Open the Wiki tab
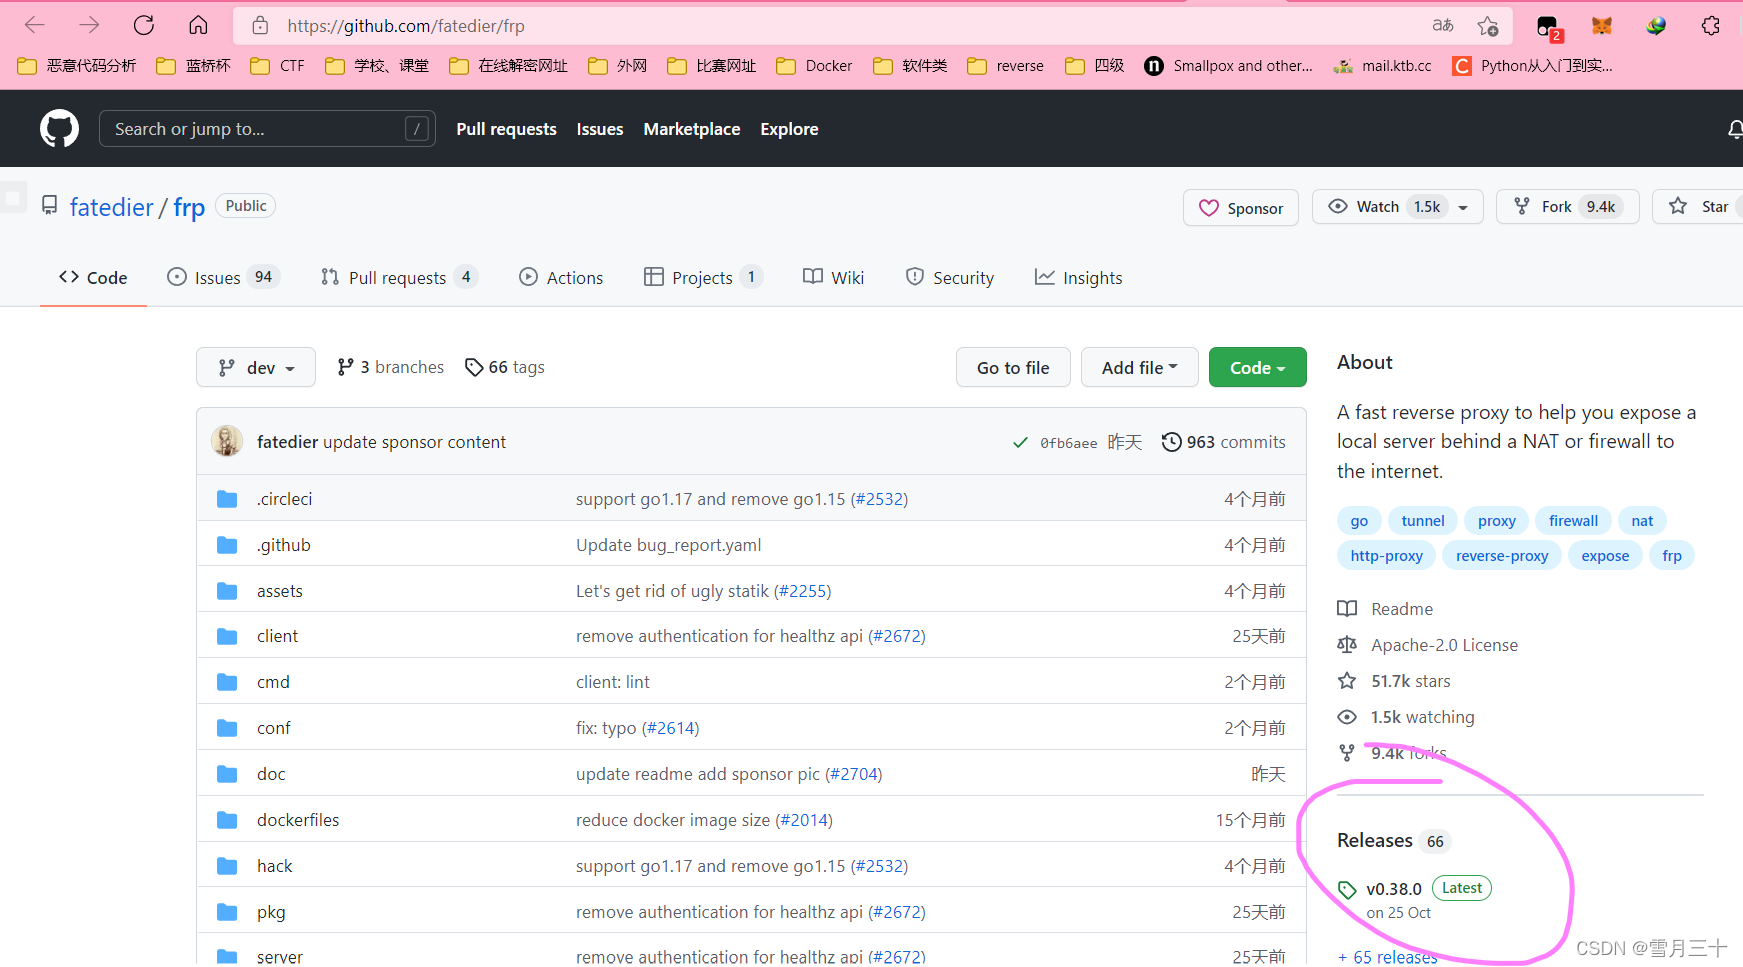Viewport: 1743px width, 967px height. tap(834, 278)
